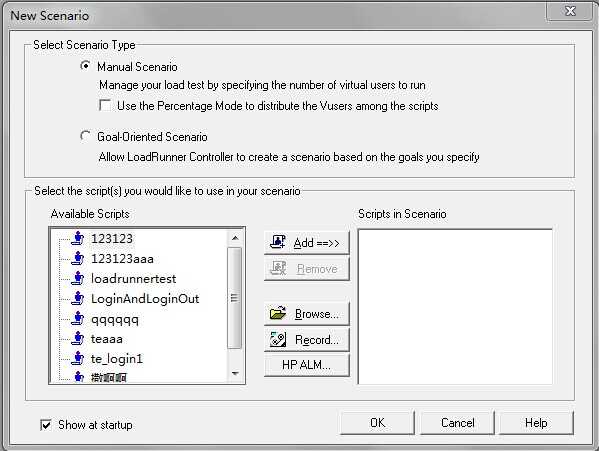Viewport: 599px width, 451px height.
Task: Click the Add ==>> button
Action: pos(307,242)
